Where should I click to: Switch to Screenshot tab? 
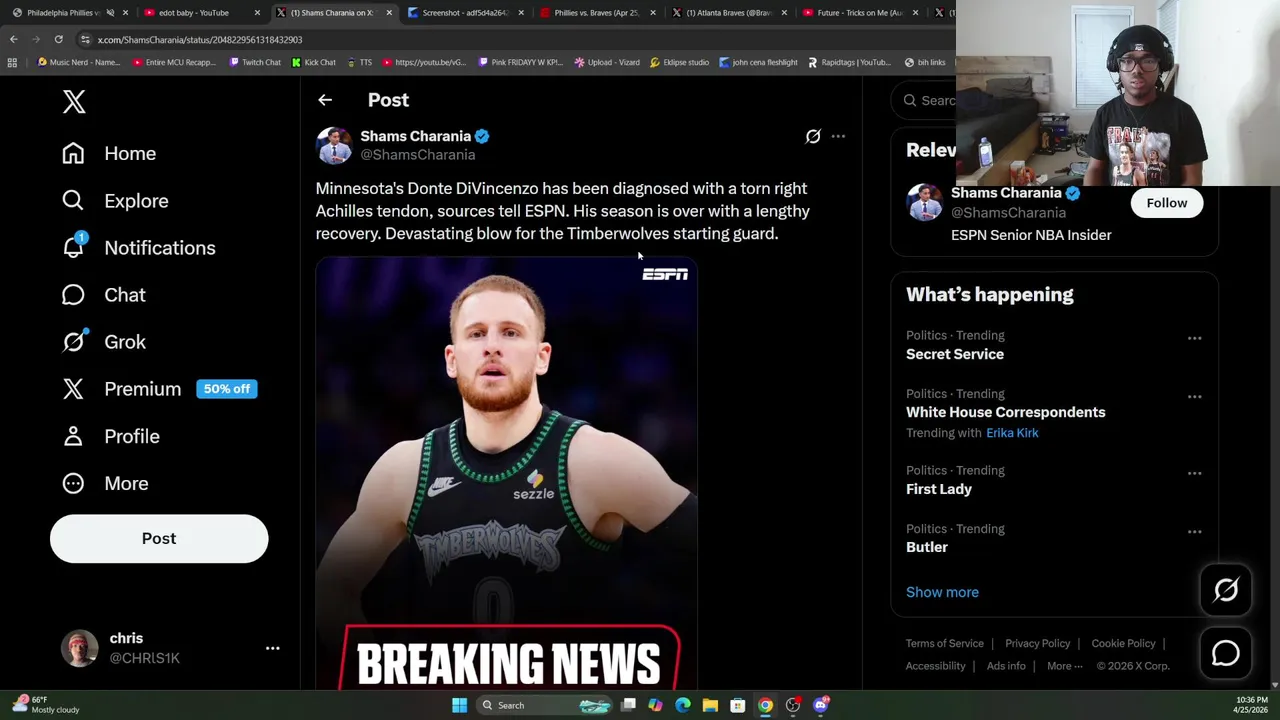coord(463,13)
